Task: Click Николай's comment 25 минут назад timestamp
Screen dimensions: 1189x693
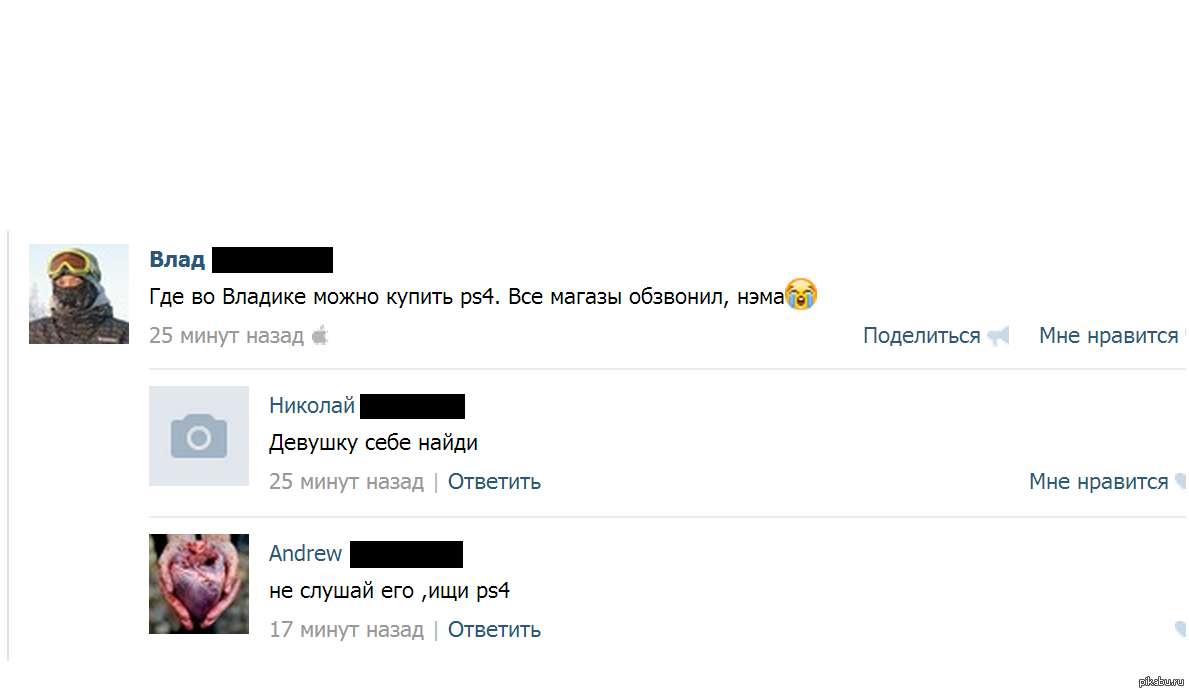Action: coord(347,481)
